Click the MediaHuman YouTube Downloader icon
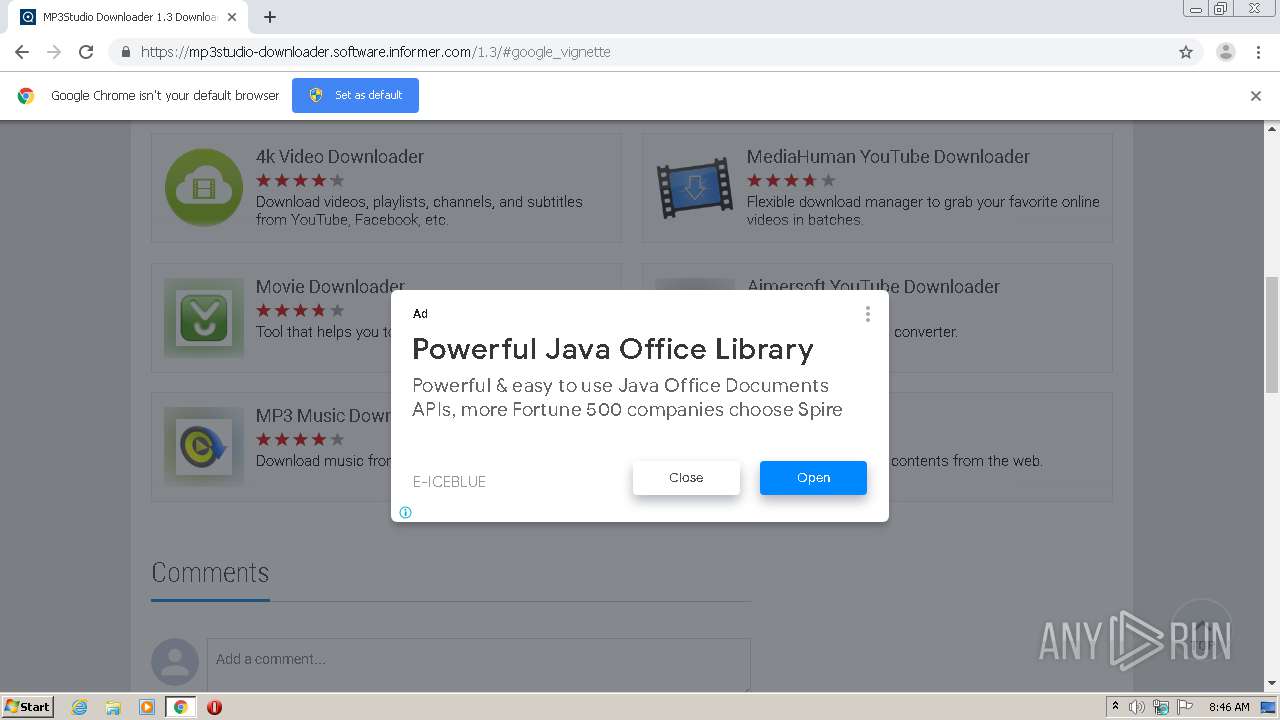This screenshot has width=1280, height=720. point(694,187)
